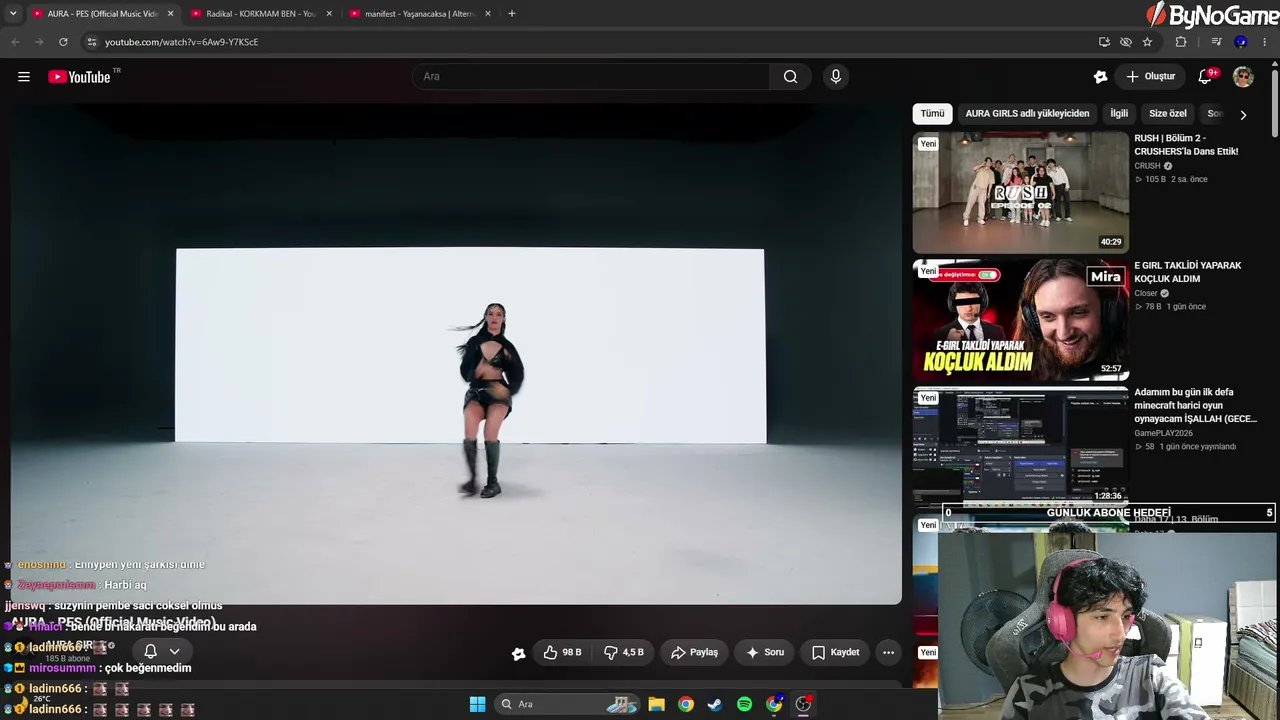Image resolution: width=1280 pixels, height=720 pixels.
Task: Open the subscription notification bell dropdown
Action: point(161,652)
